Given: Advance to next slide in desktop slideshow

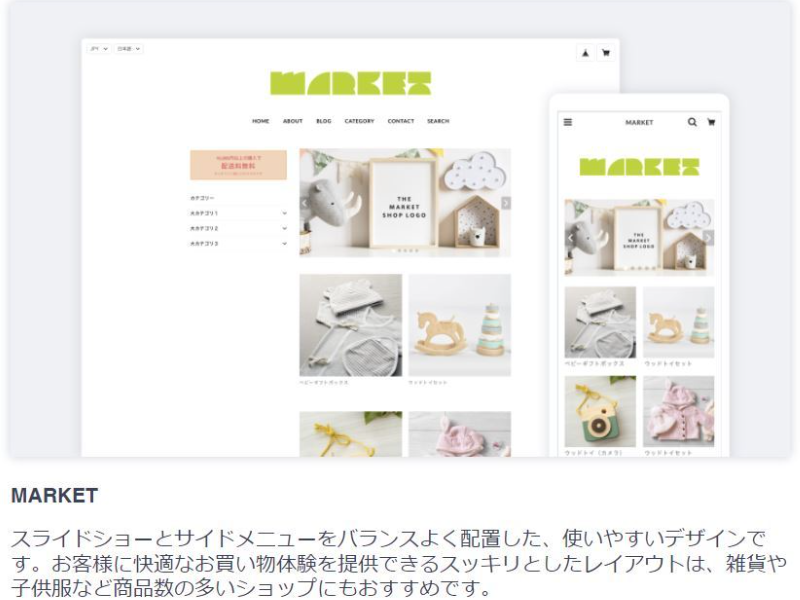Looking at the screenshot, I should [506, 203].
